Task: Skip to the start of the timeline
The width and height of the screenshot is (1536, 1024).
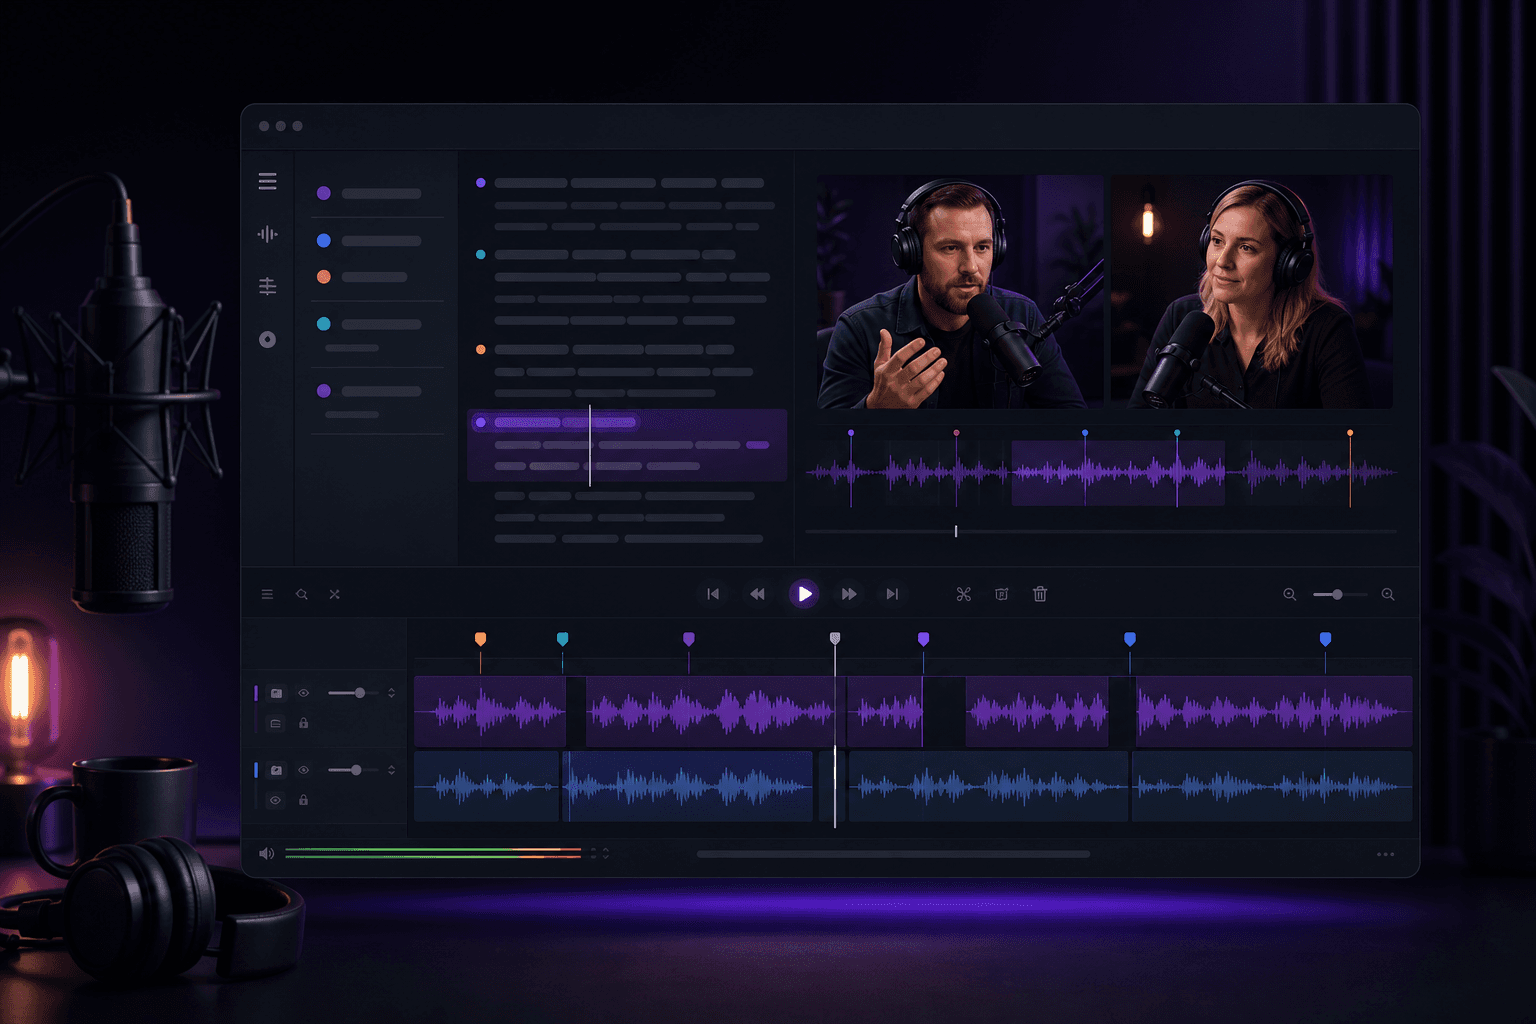Action: (x=713, y=594)
